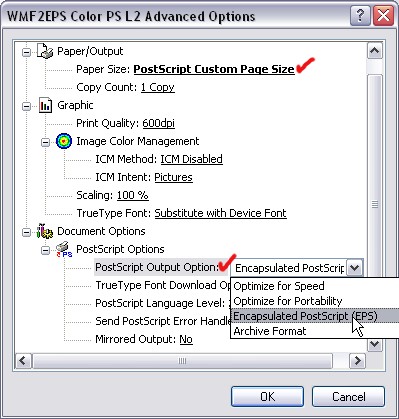399x419 pixels.
Task: Collapse the Paper/Output tree node
Action: tap(26, 52)
